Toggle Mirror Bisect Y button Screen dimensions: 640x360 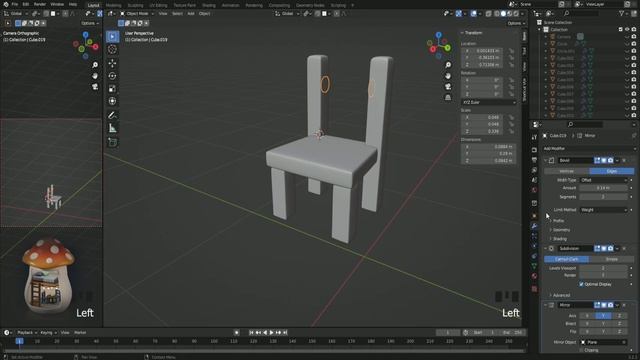[x=603, y=323]
